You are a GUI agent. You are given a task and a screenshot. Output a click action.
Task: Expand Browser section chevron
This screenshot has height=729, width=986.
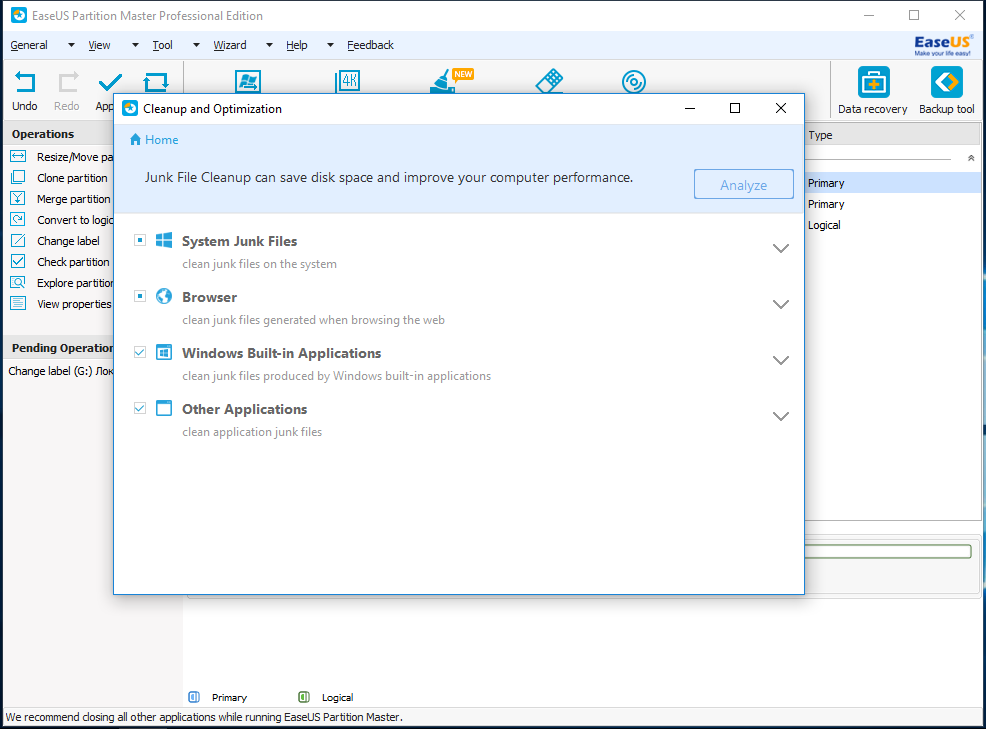pos(780,304)
